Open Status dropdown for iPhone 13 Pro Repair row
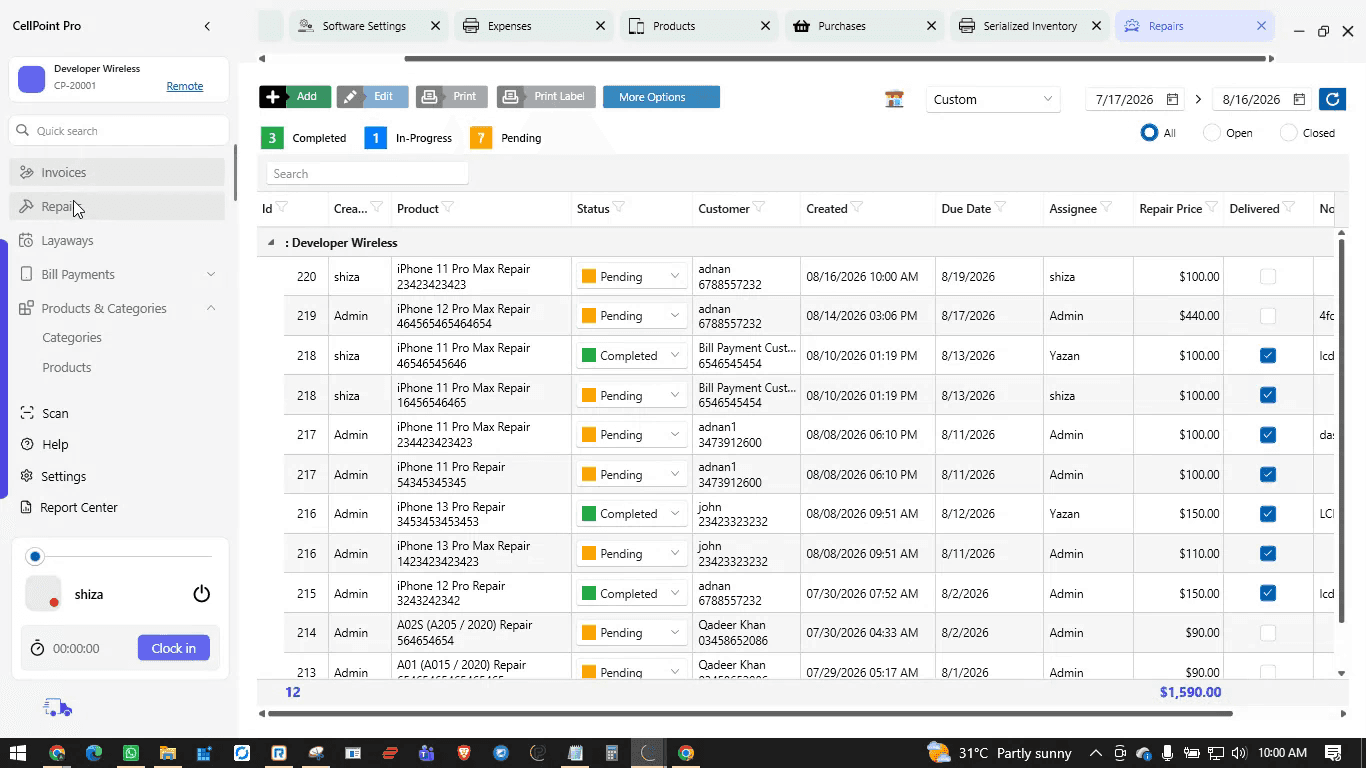This screenshot has width=1366, height=768. pos(632,514)
